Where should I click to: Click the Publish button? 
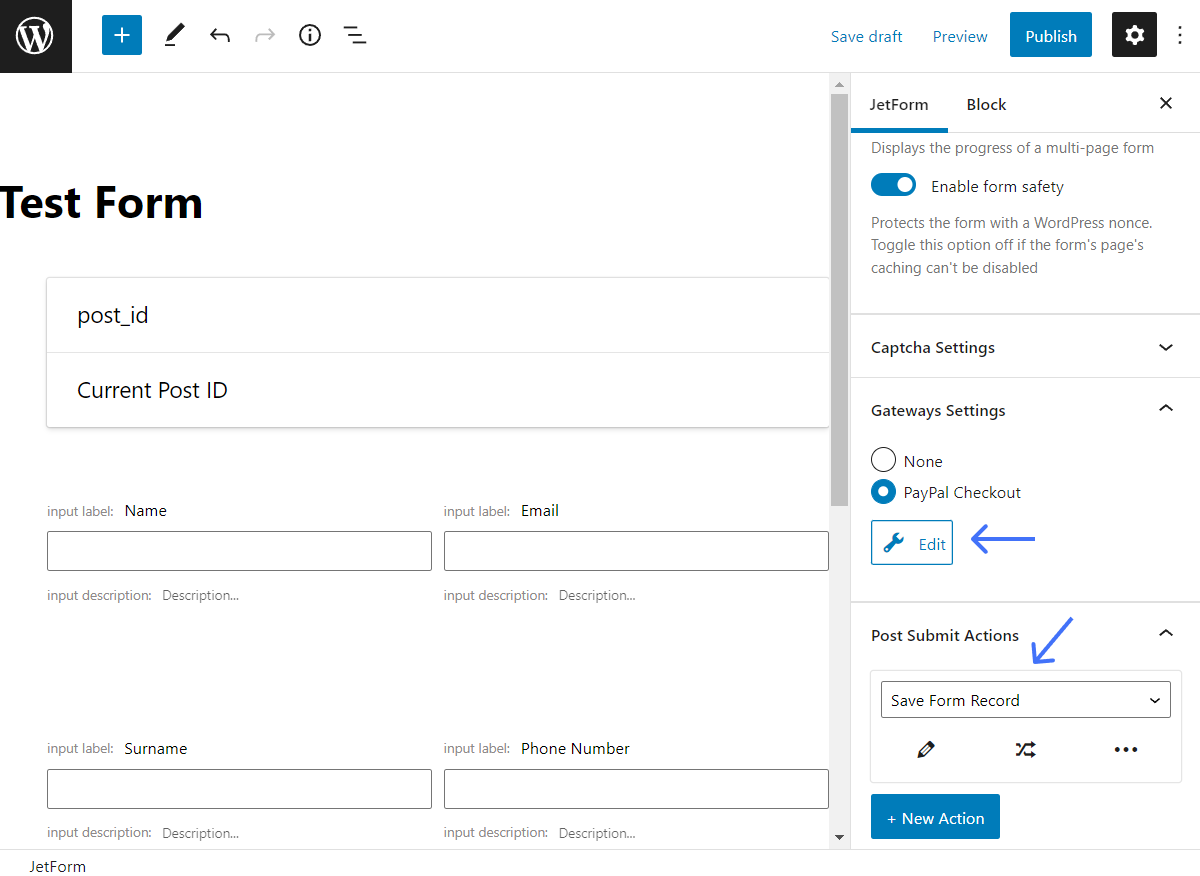point(1050,35)
